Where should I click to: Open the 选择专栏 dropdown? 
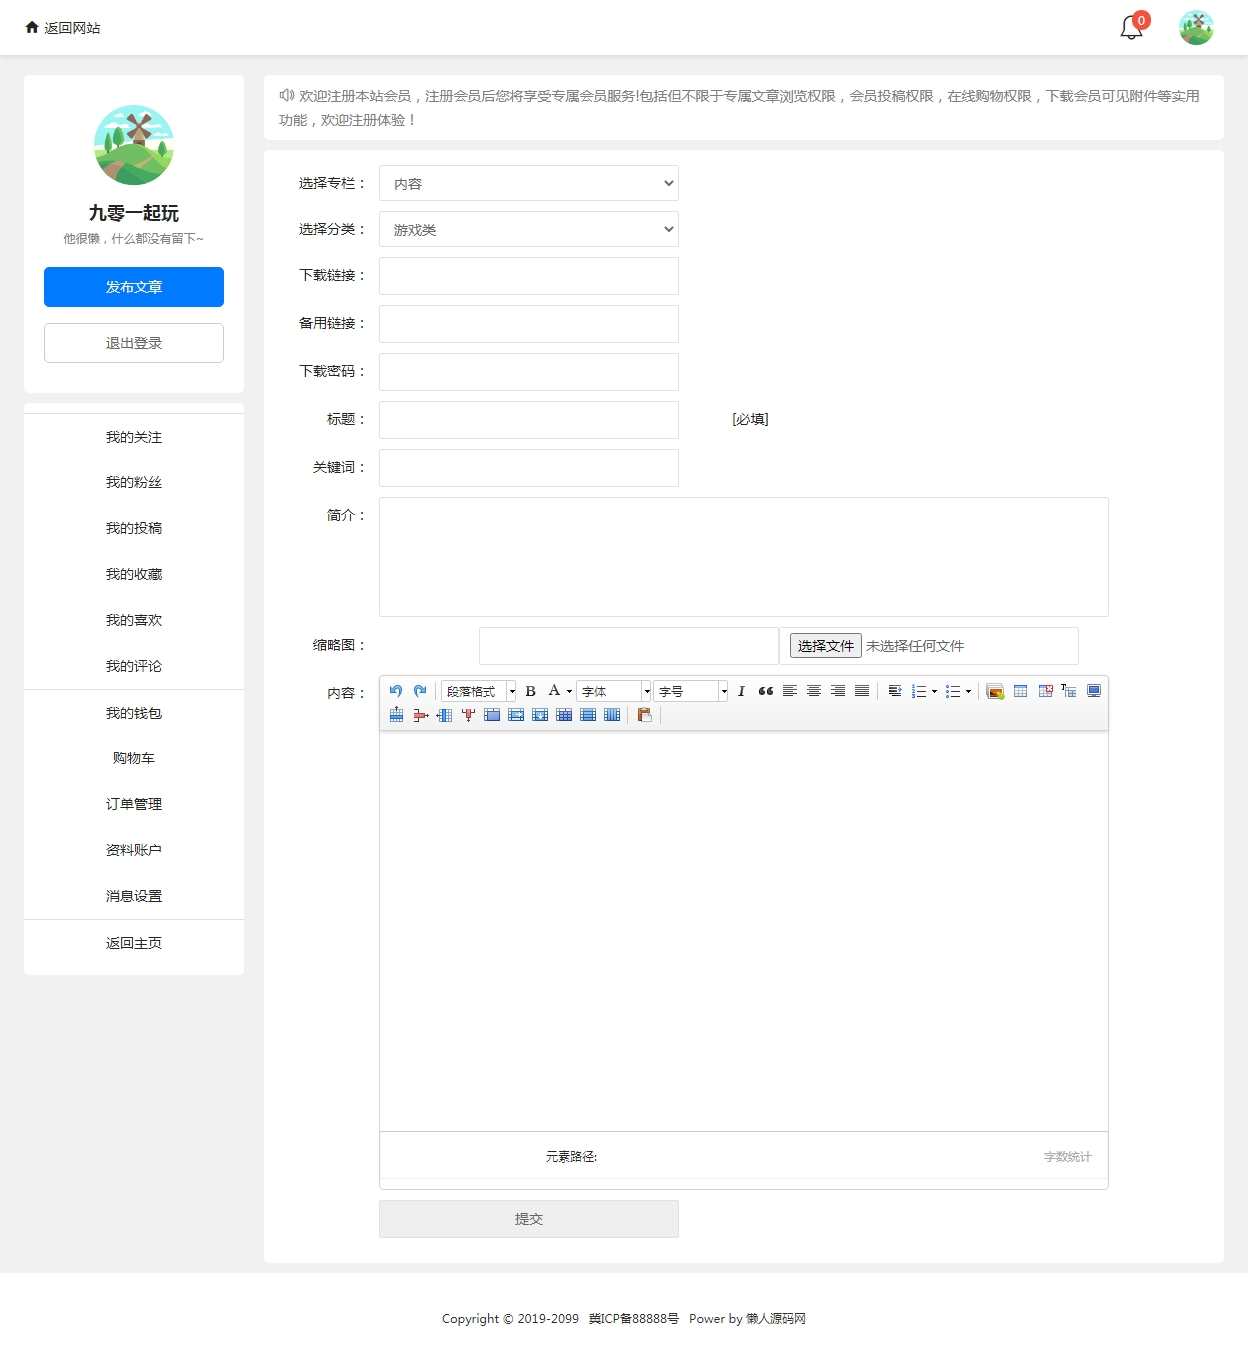tap(528, 183)
